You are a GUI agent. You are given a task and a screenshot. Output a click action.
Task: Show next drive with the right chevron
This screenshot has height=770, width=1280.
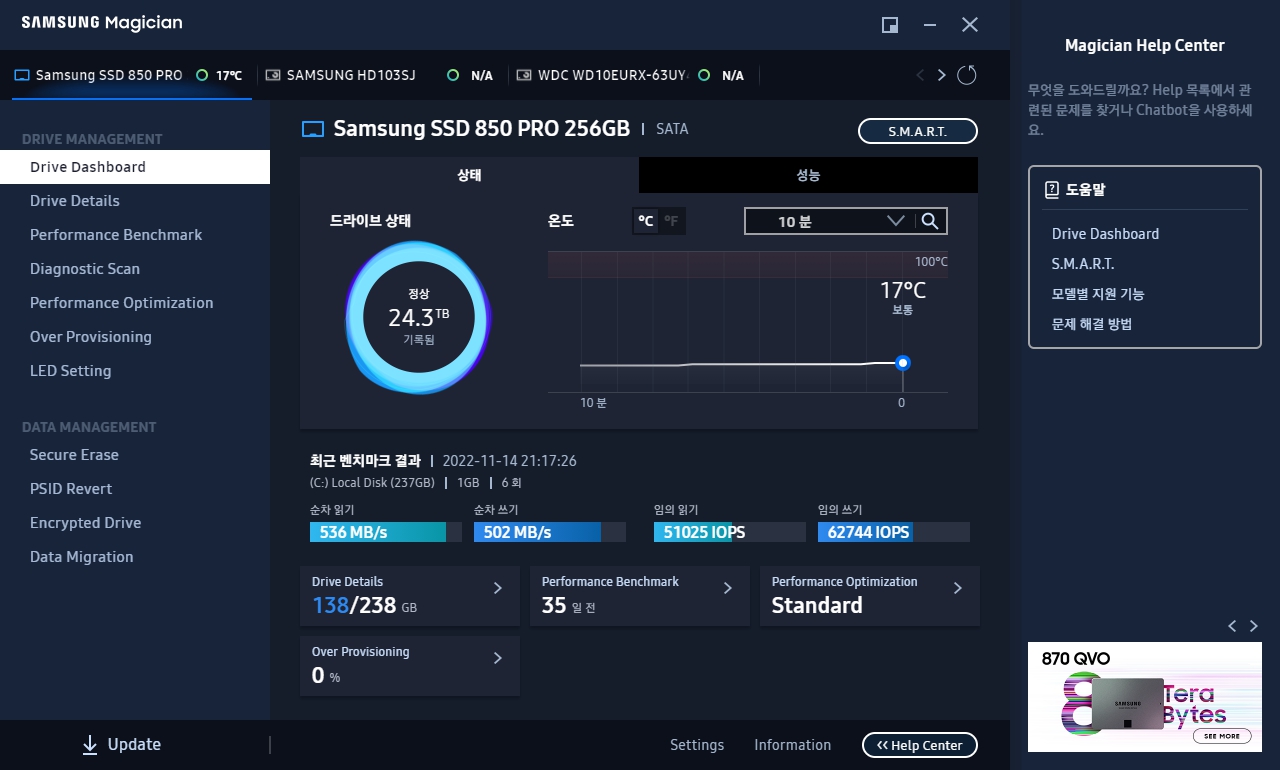click(x=941, y=75)
